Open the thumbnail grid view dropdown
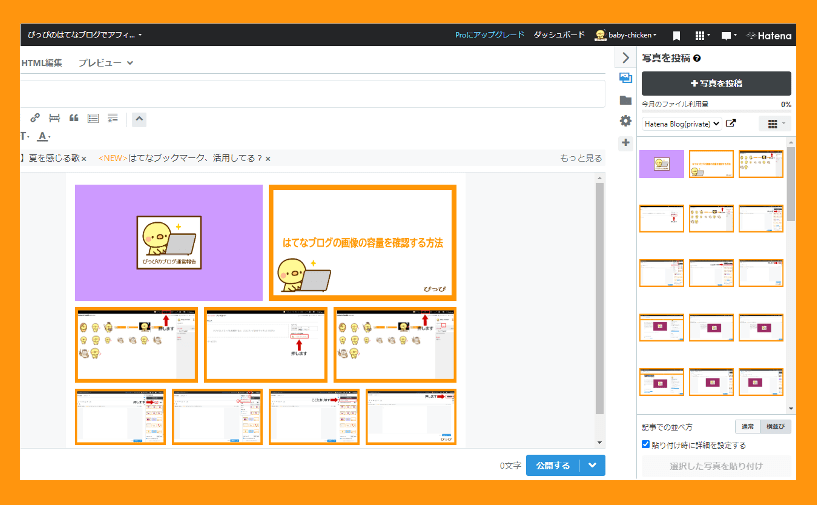This screenshot has width=817, height=505. (x=775, y=124)
